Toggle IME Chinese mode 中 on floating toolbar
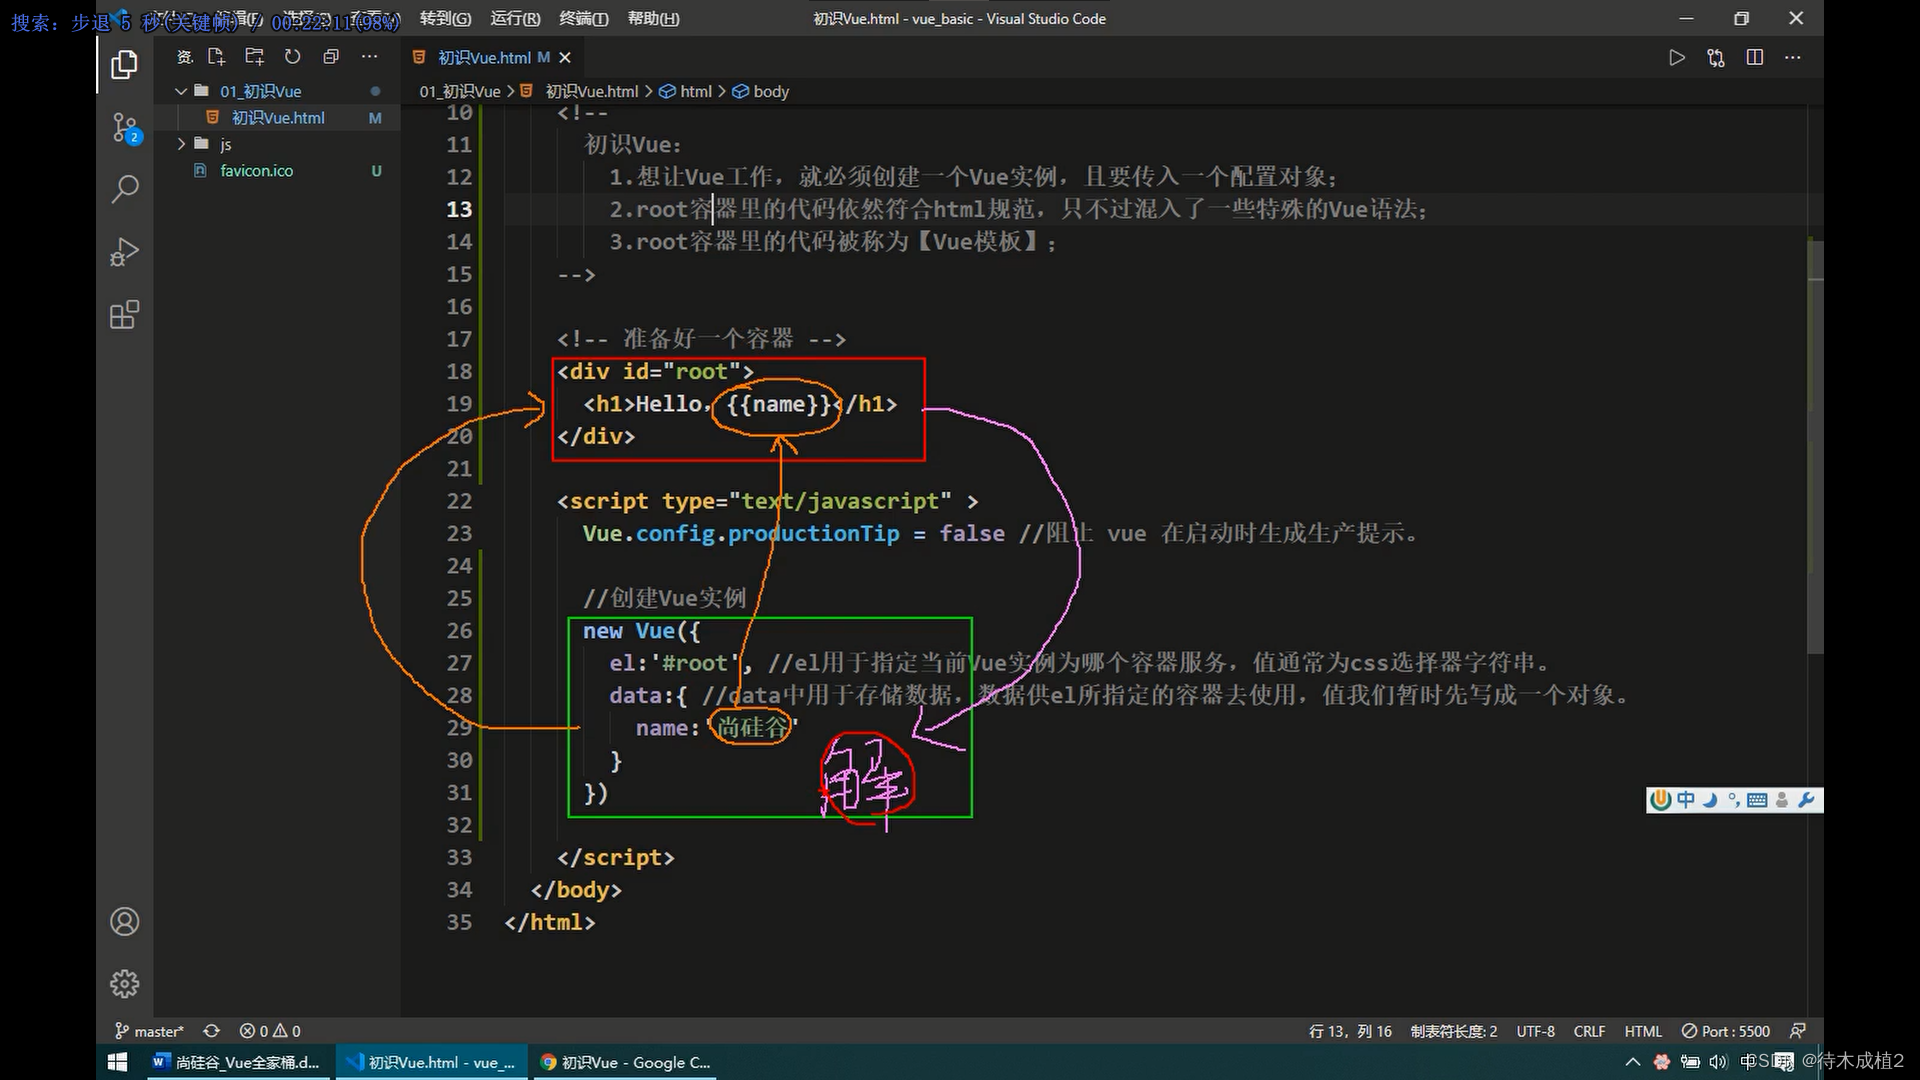This screenshot has height=1080, width=1920. pos(1686,800)
